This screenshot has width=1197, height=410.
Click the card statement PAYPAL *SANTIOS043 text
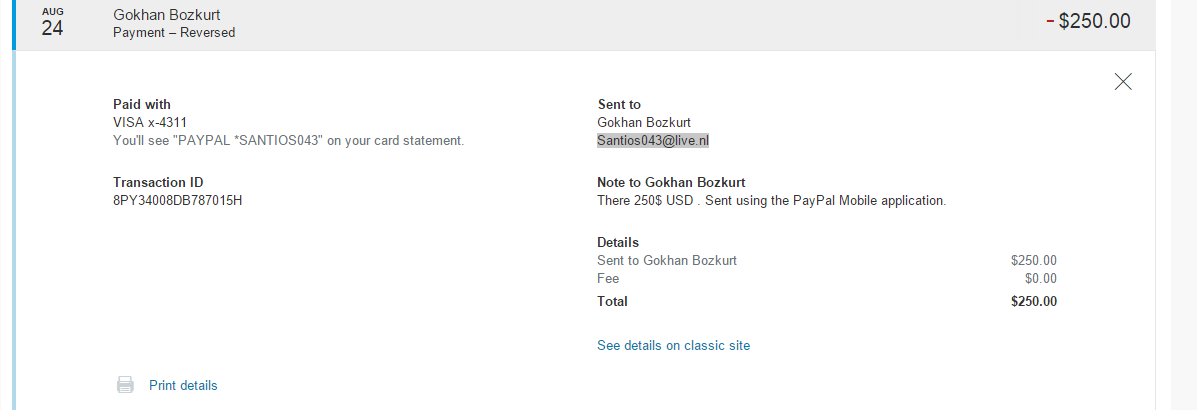pyautogui.click(x=288, y=140)
